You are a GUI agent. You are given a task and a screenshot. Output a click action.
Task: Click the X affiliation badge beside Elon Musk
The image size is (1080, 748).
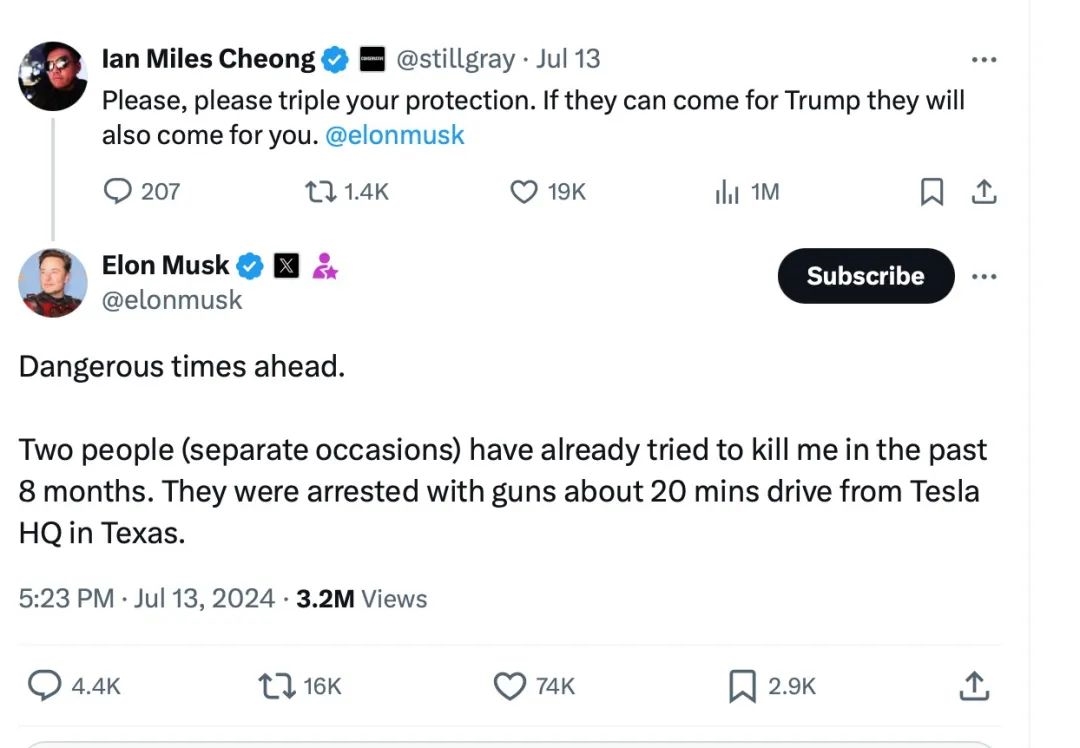(x=286, y=266)
